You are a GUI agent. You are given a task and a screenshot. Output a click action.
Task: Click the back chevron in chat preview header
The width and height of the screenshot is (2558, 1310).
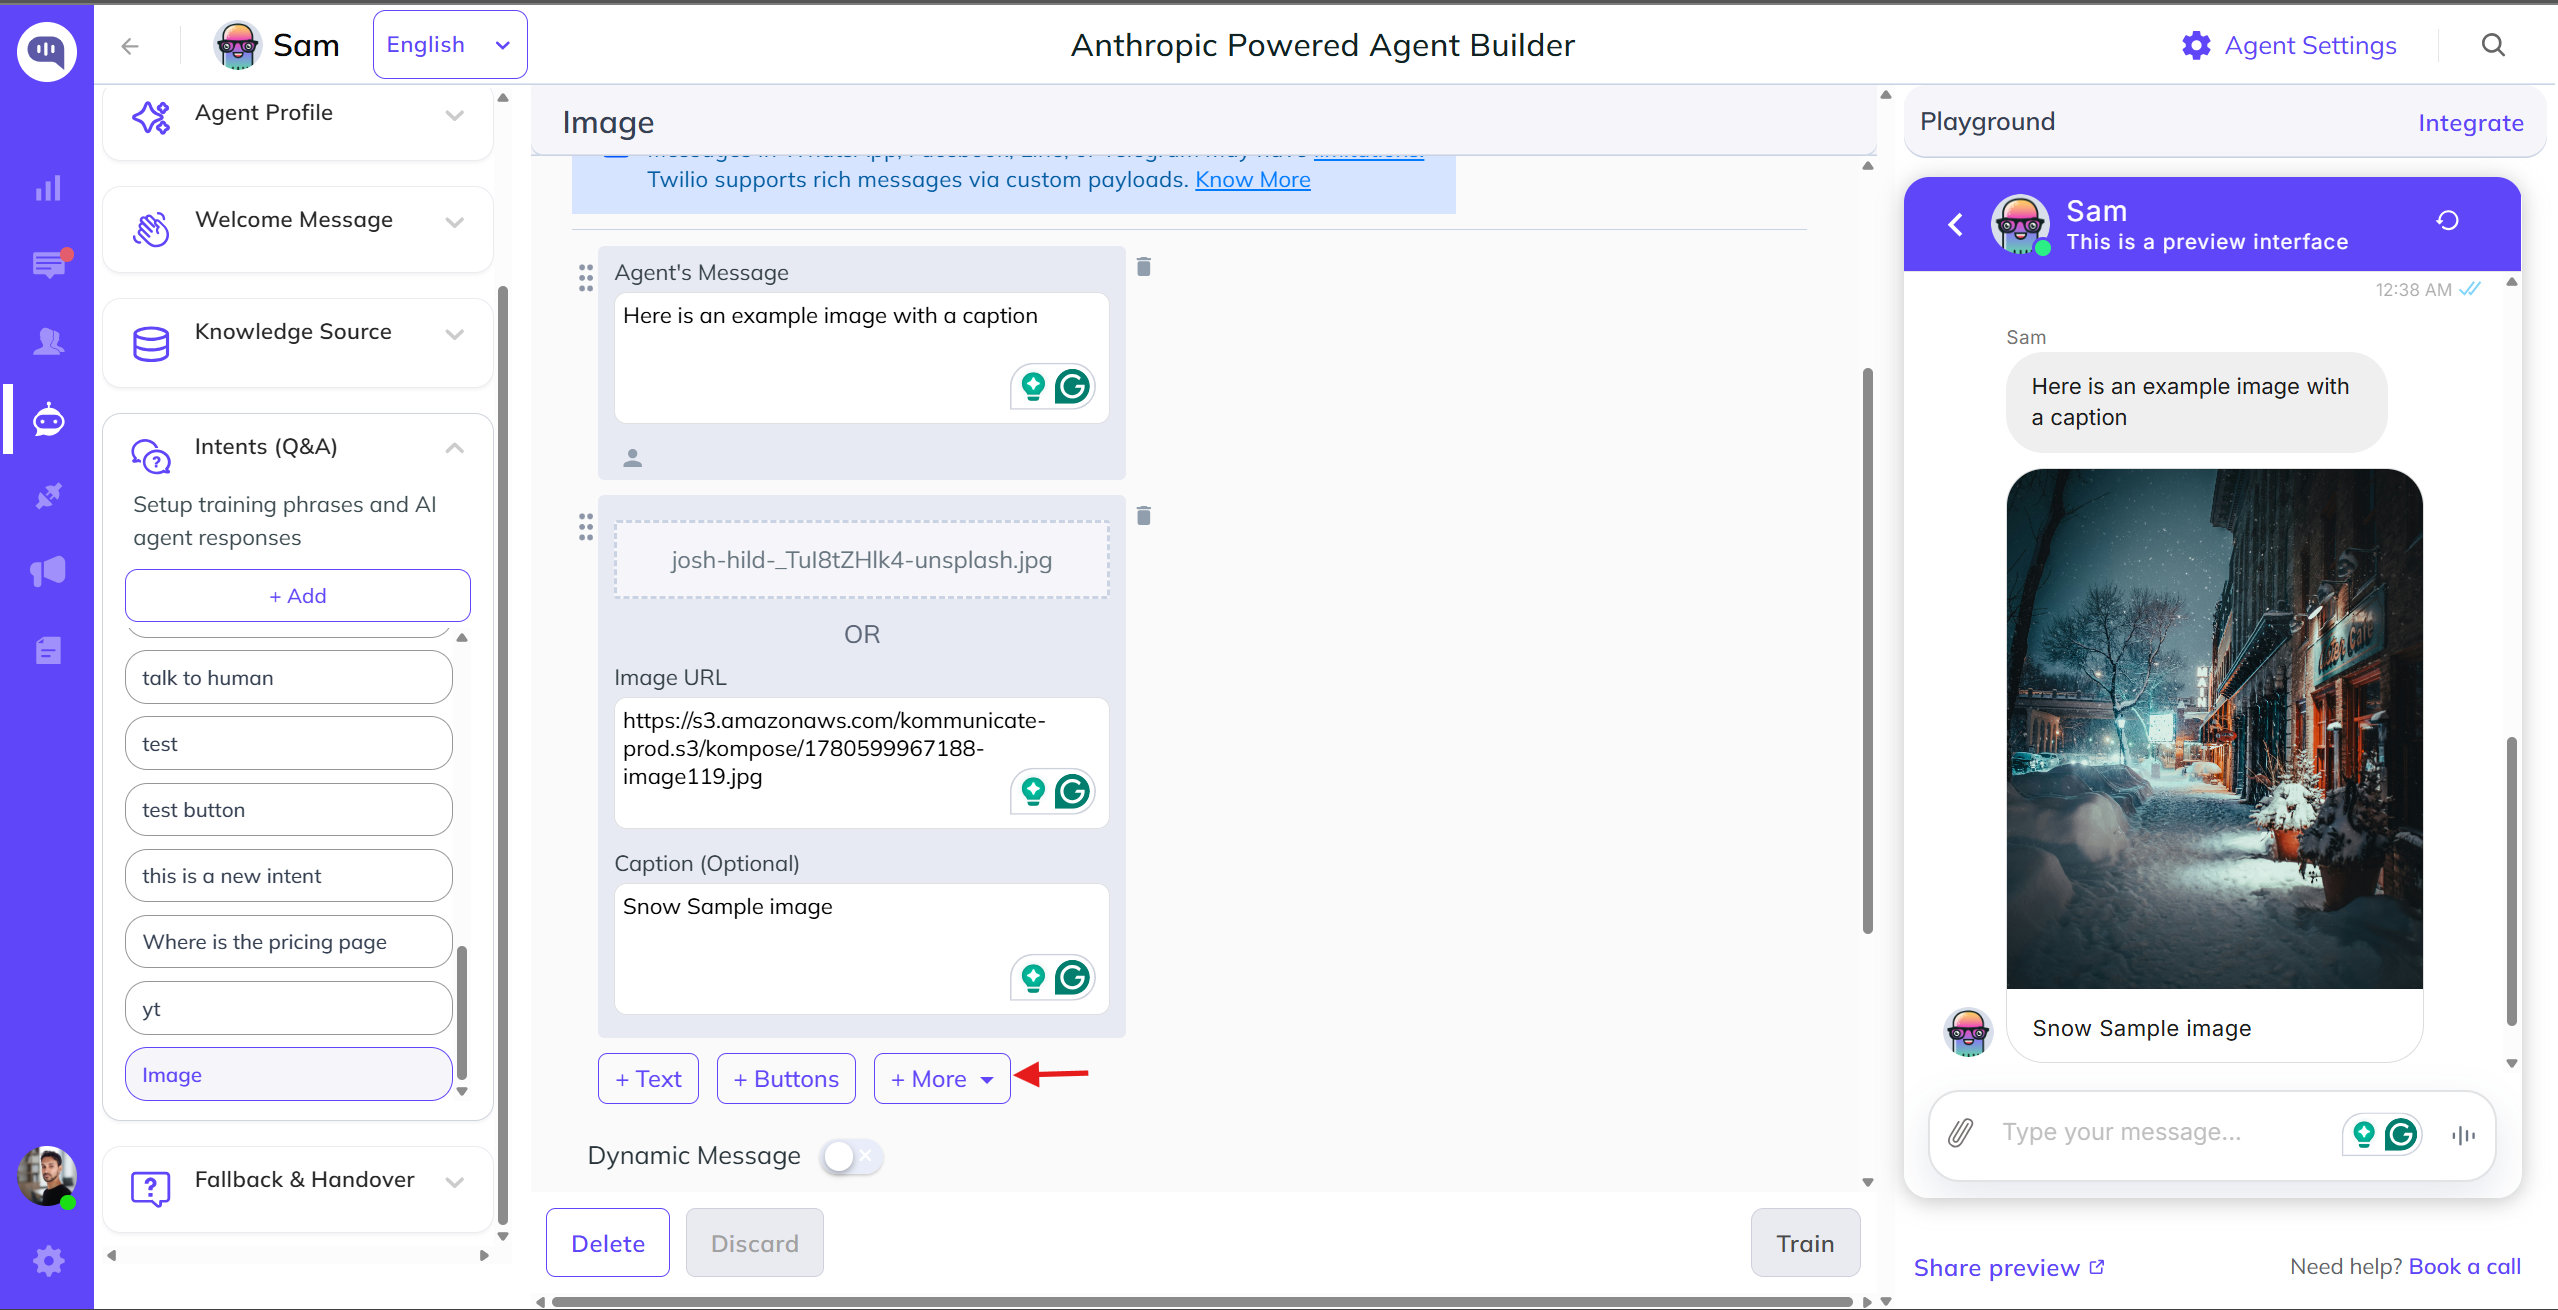point(1956,224)
